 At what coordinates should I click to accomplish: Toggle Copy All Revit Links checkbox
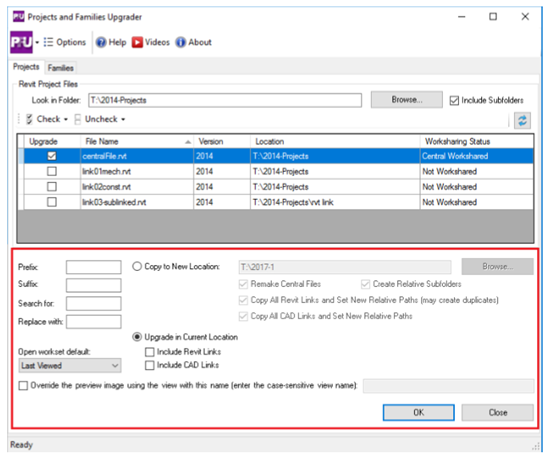(x=243, y=300)
